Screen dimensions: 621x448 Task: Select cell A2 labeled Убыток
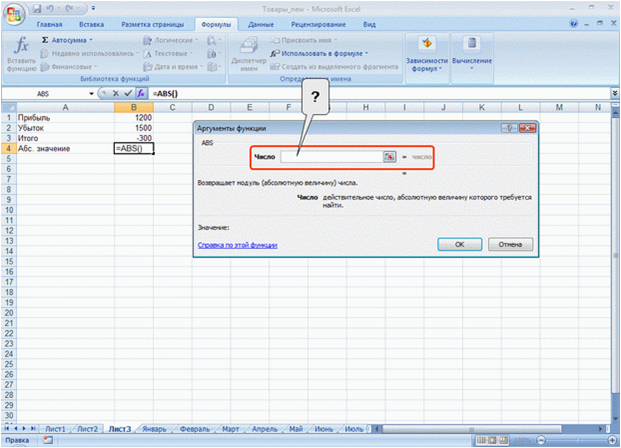pyautogui.click(x=65, y=128)
